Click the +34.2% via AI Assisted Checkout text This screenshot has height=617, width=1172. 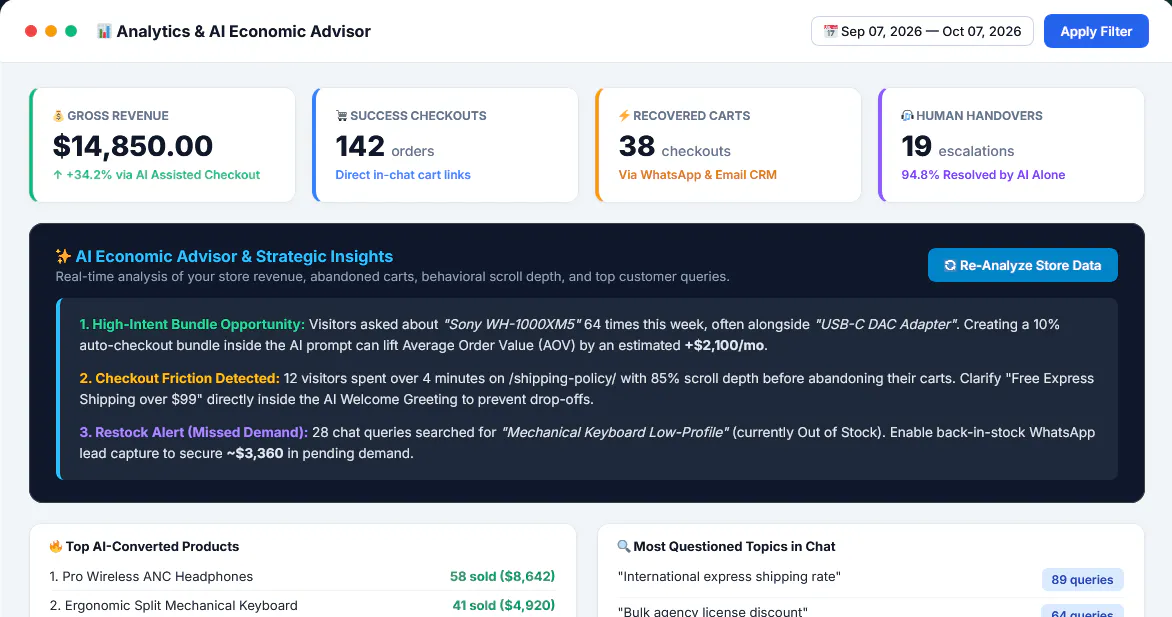[x=156, y=175]
